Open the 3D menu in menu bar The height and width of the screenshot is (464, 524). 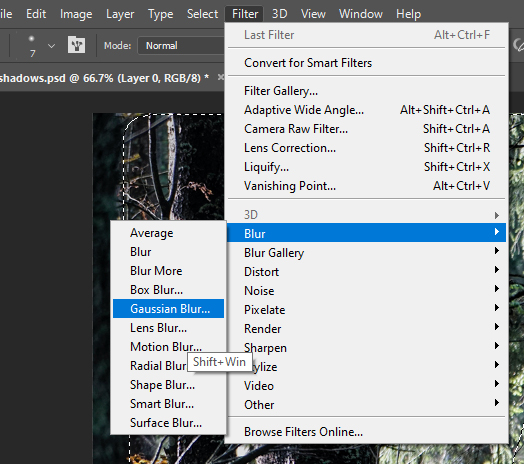(279, 14)
